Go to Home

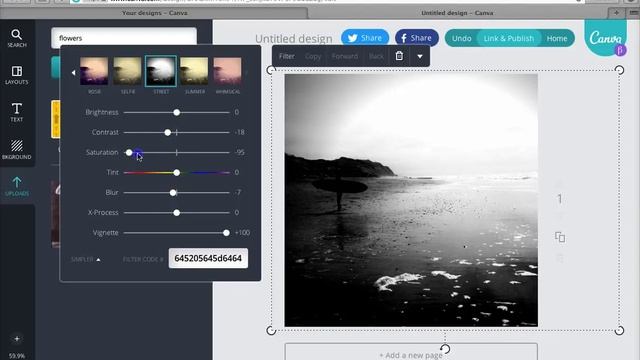[x=557, y=38]
